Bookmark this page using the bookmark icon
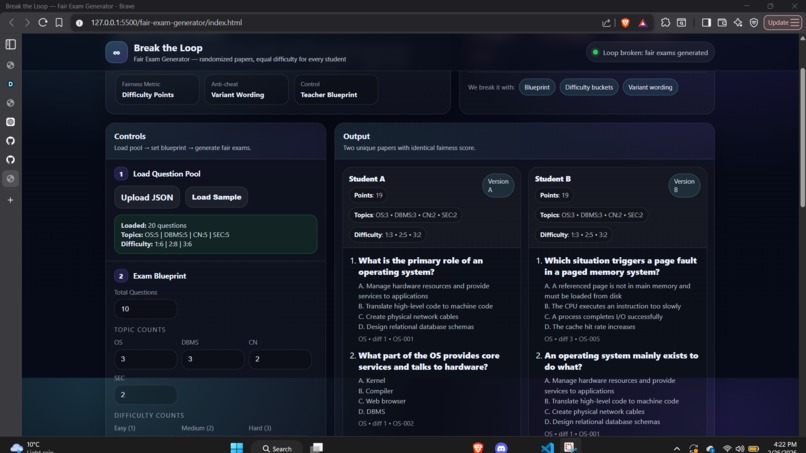 pos(59,23)
